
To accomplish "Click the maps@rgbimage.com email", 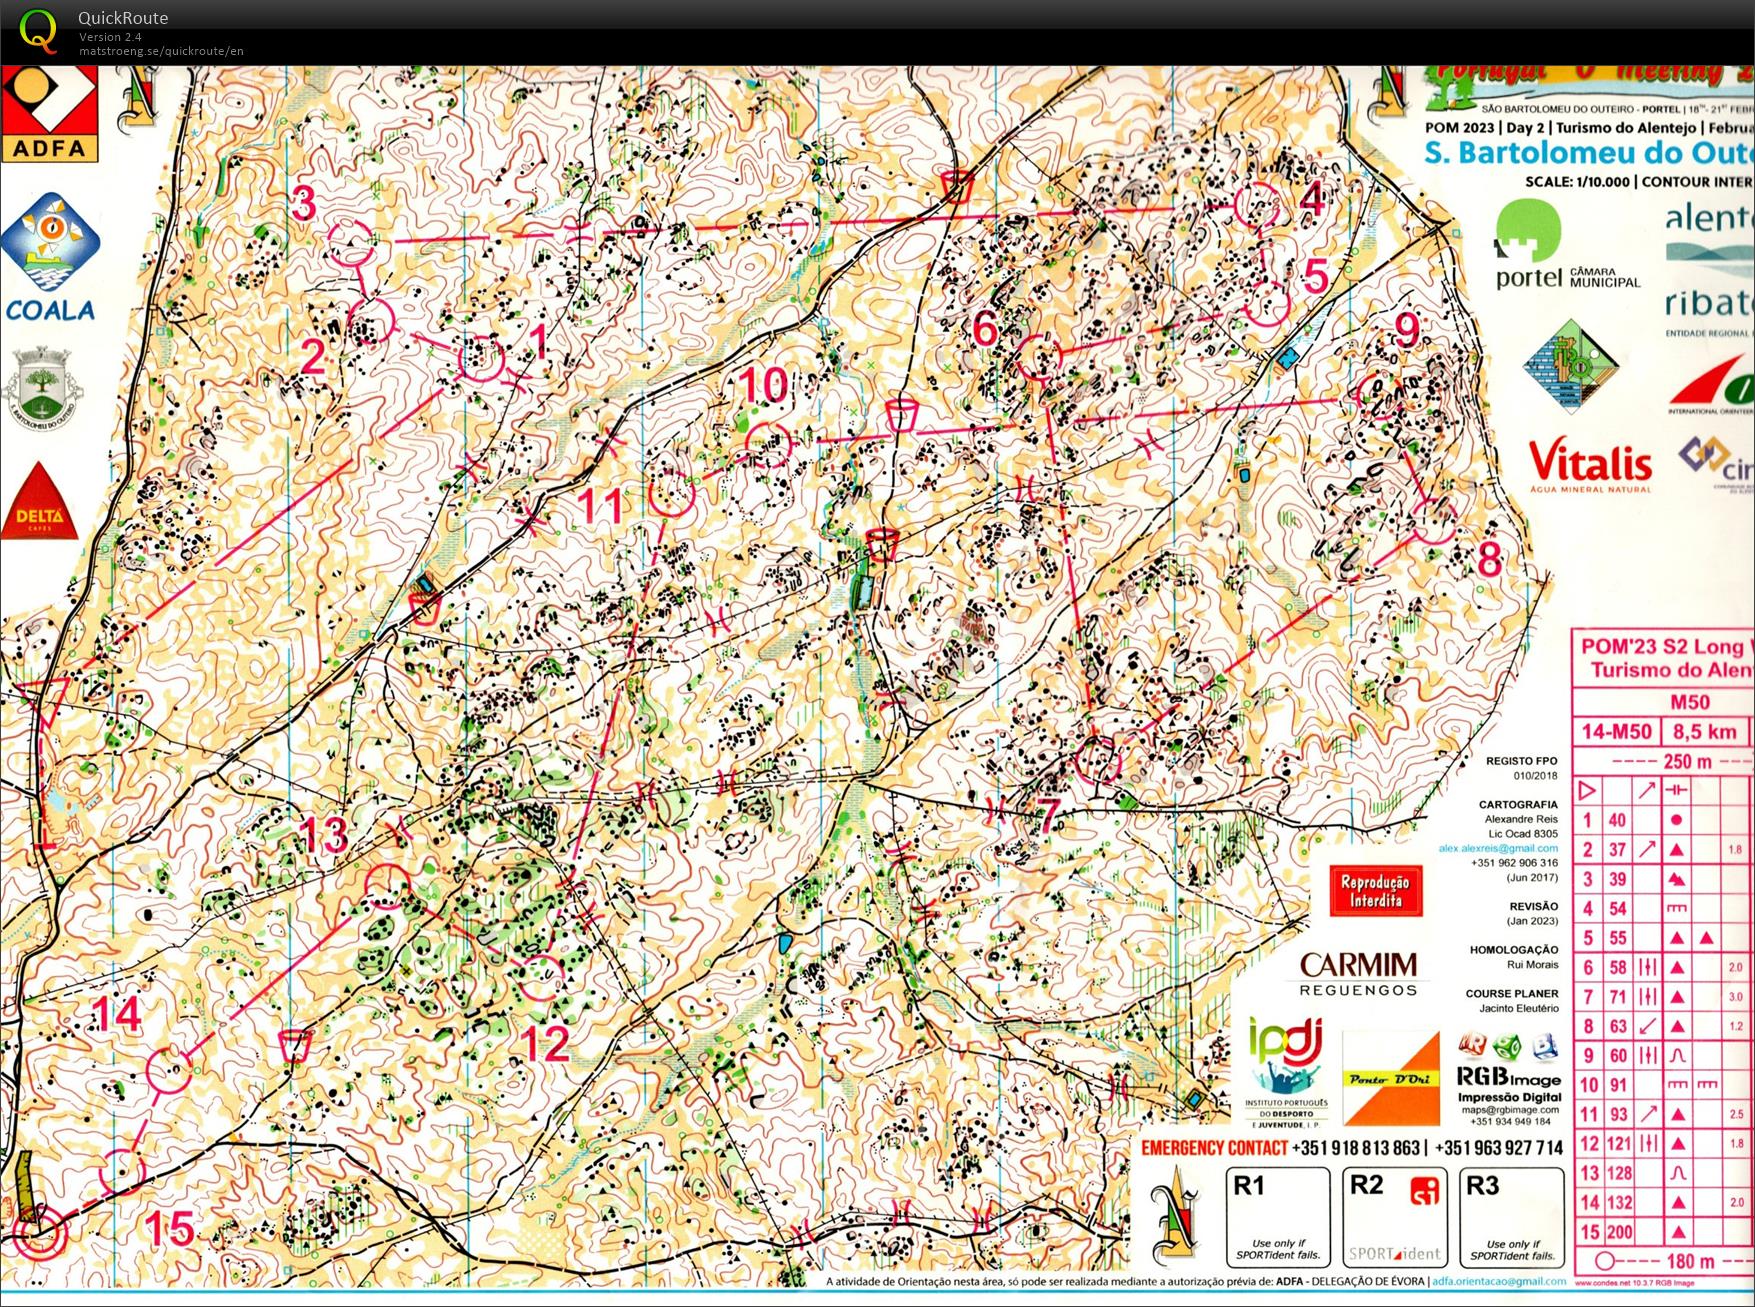I will click(x=1509, y=1109).
